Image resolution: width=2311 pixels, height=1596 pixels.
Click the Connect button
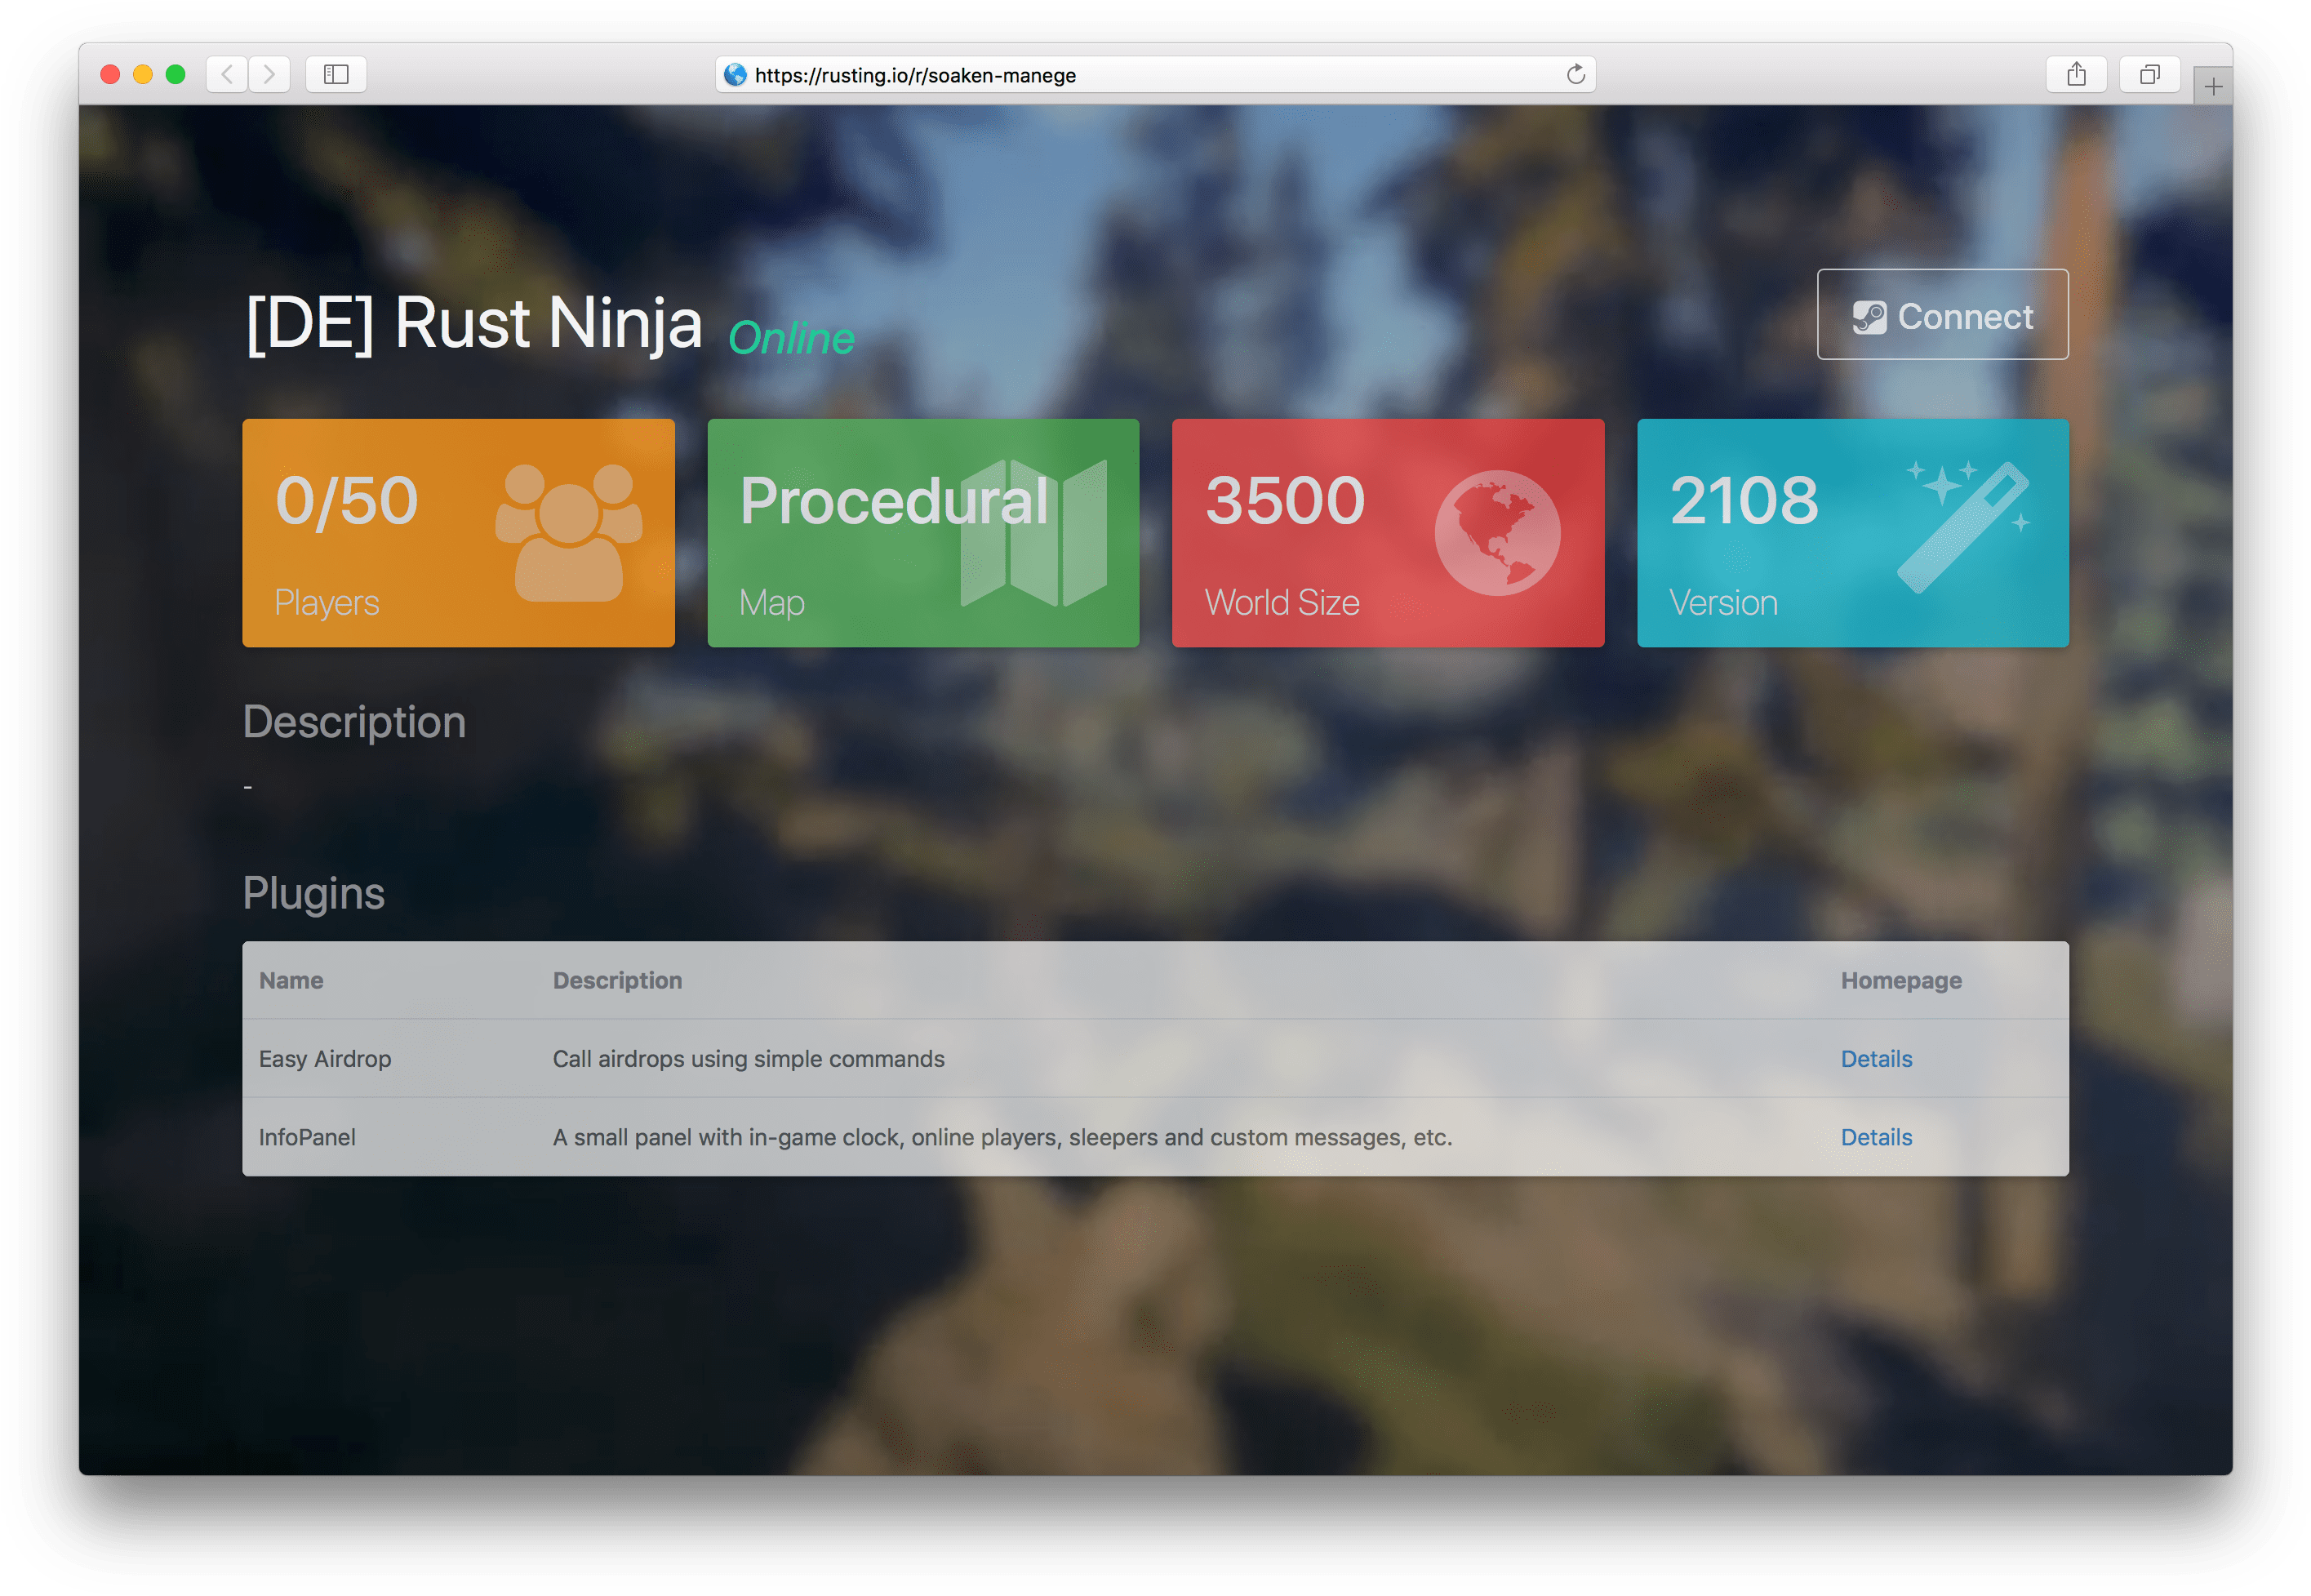click(1942, 314)
